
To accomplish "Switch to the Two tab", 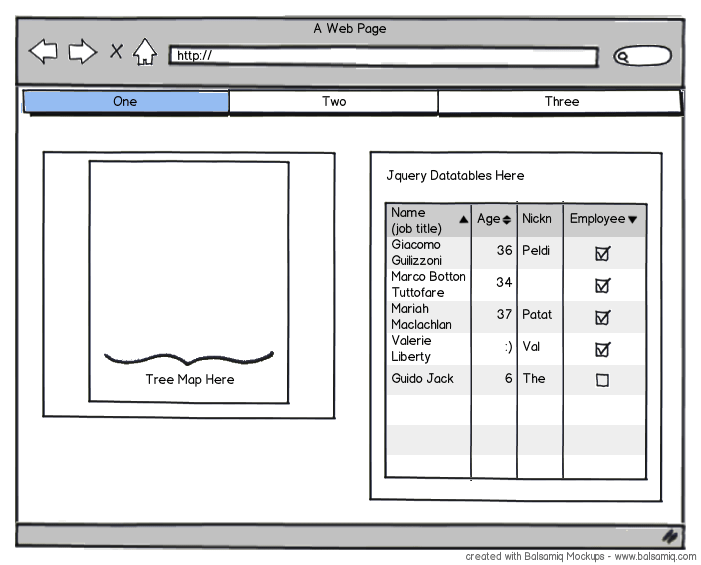I will 334,101.
